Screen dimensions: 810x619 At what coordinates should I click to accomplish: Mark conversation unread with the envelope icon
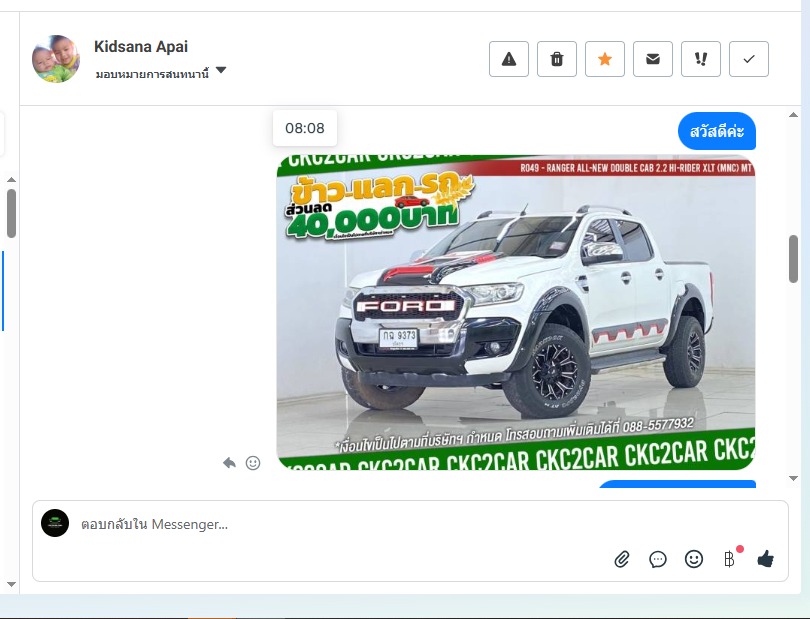(653, 59)
